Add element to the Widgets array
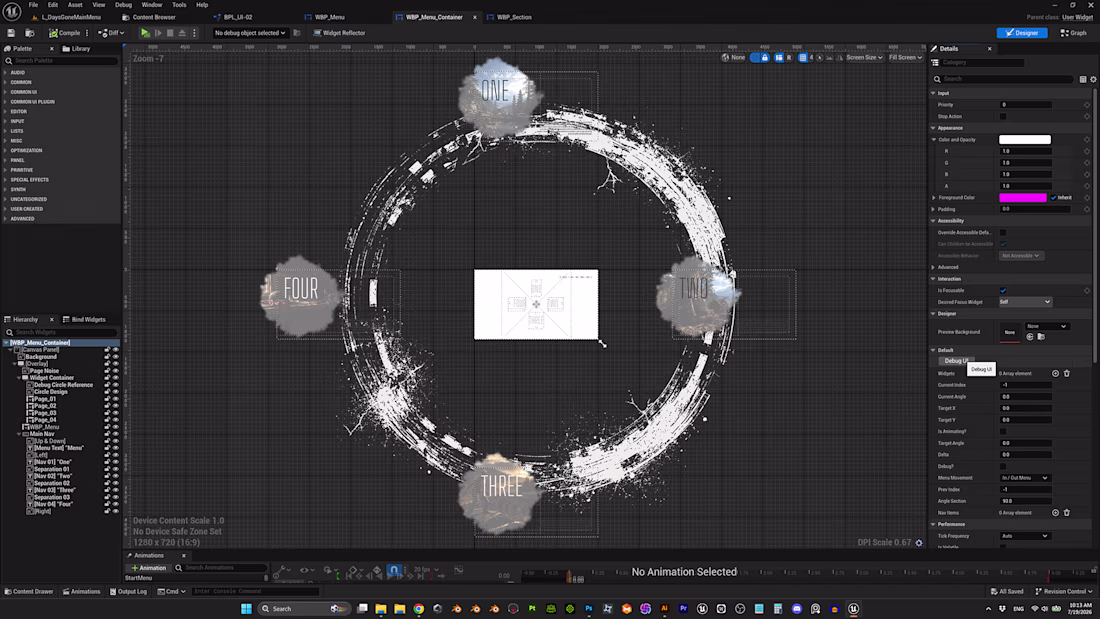This screenshot has height=619, width=1100. [x=1055, y=373]
